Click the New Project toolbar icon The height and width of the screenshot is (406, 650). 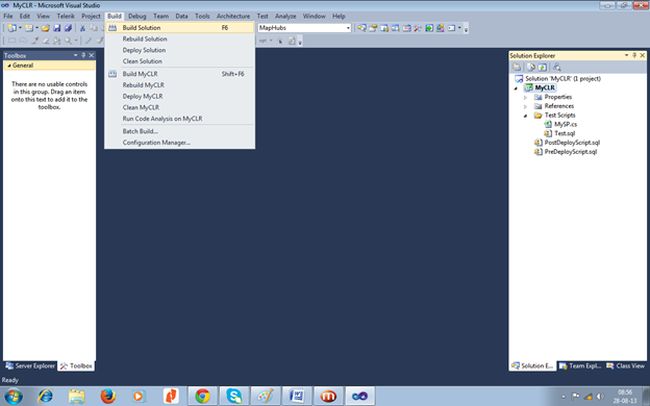click(12, 28)
